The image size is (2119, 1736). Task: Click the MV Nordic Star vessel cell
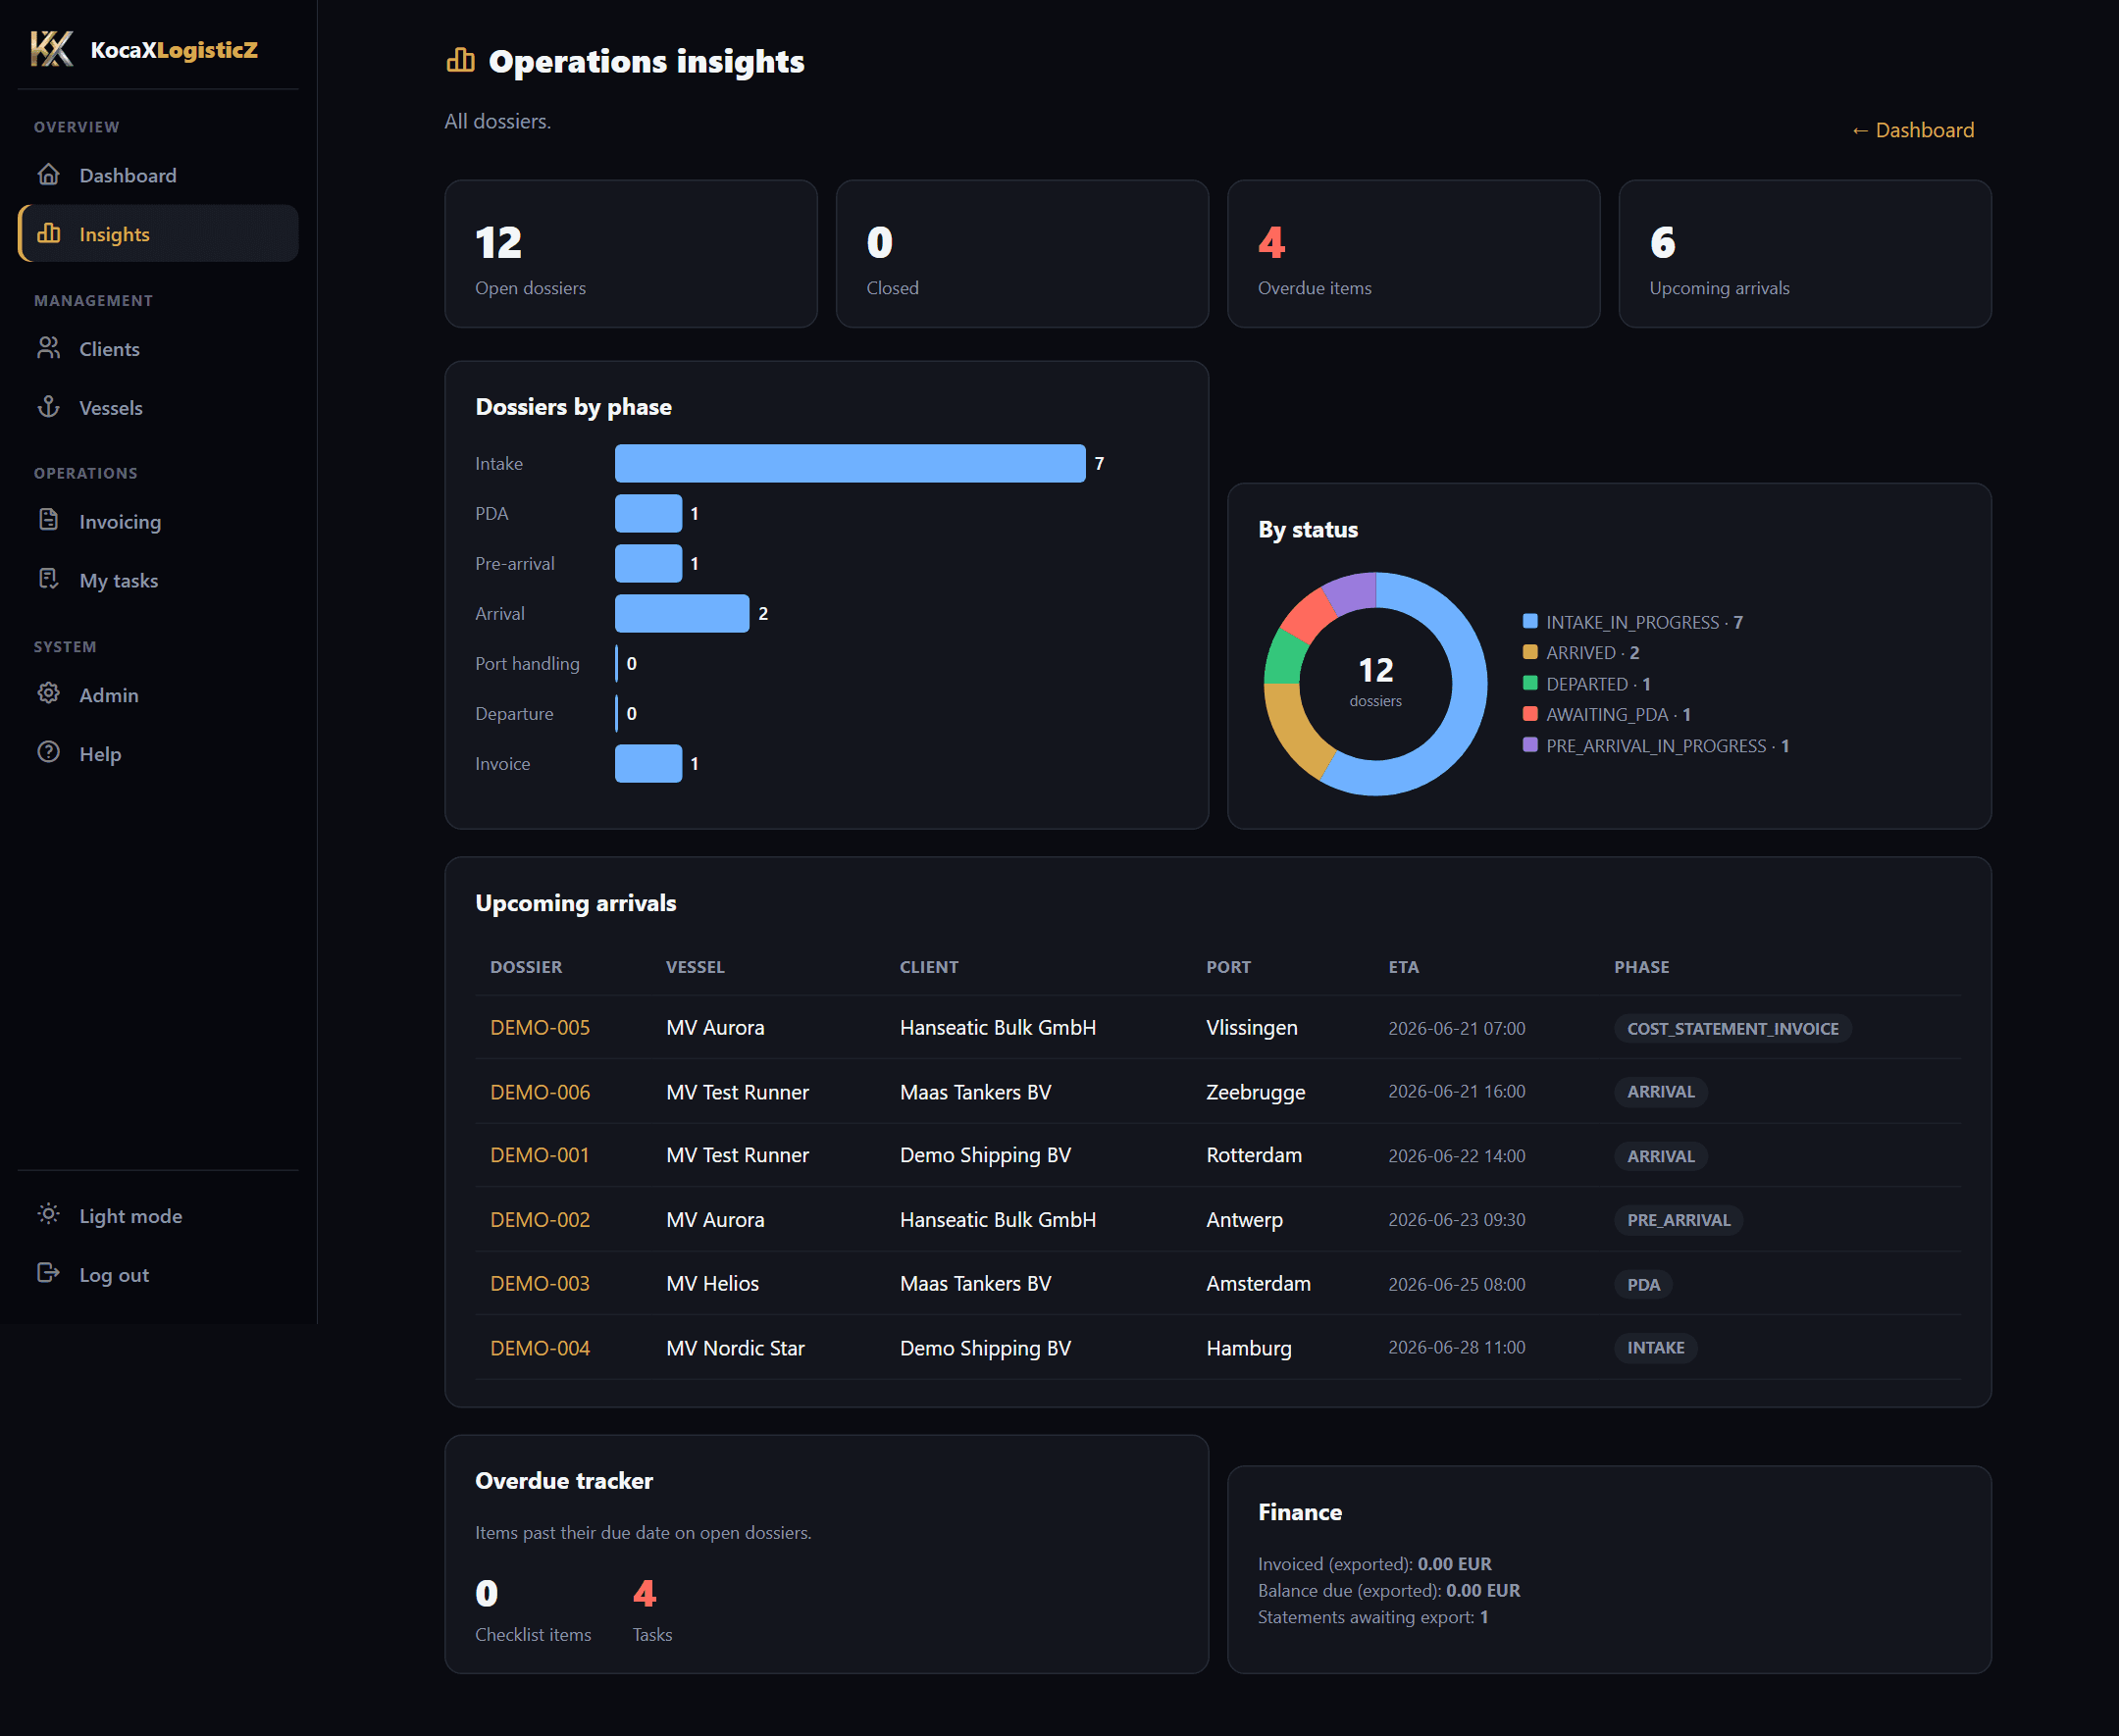click(x=735, y=1348)
